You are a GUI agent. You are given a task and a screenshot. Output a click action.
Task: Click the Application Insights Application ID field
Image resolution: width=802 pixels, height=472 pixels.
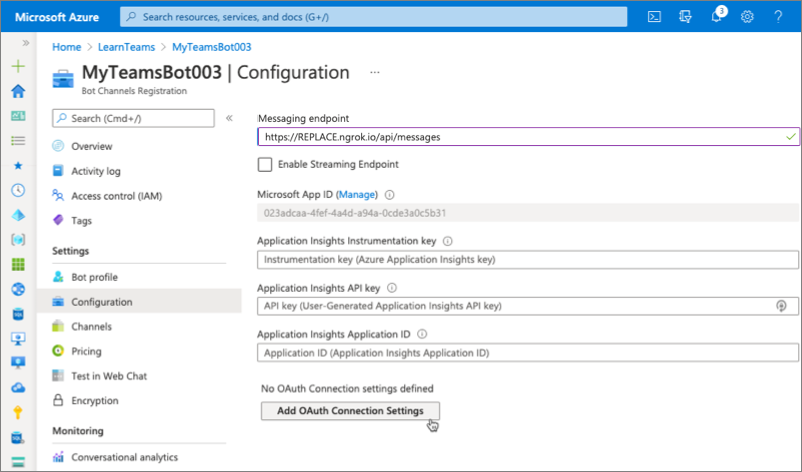[528, 353]
